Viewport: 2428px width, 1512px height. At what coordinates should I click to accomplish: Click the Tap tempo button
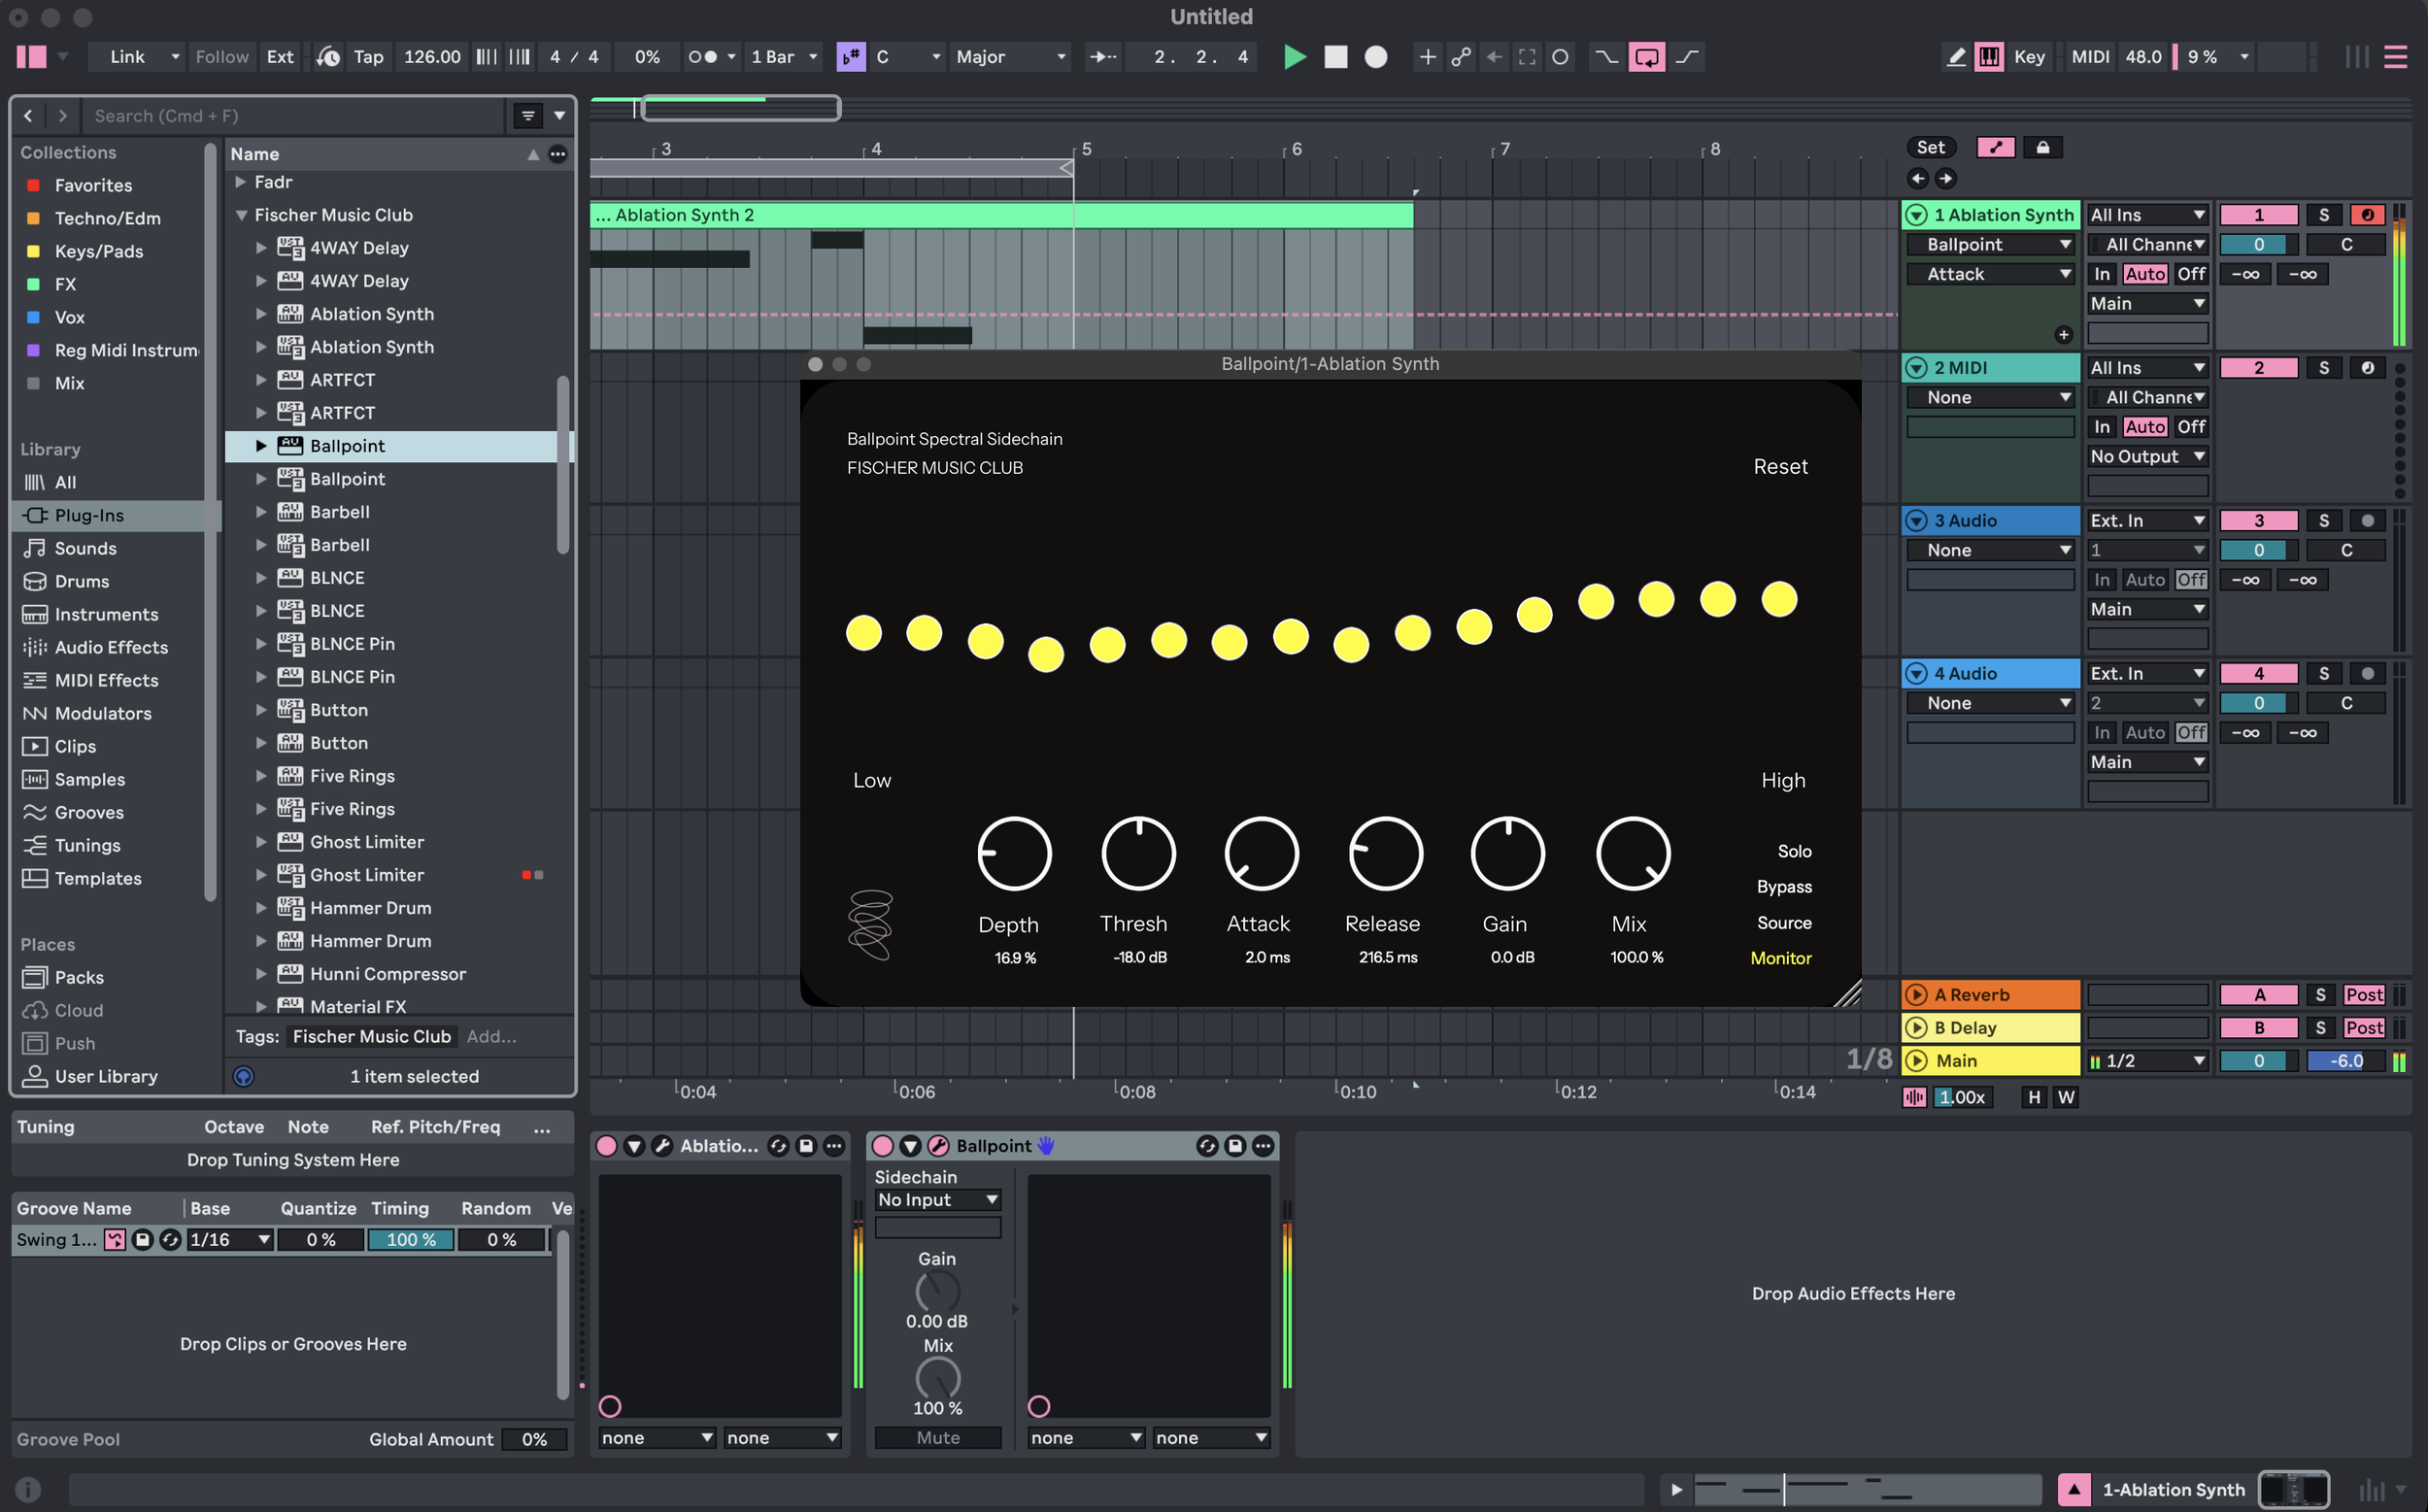[x=368, y=57]
